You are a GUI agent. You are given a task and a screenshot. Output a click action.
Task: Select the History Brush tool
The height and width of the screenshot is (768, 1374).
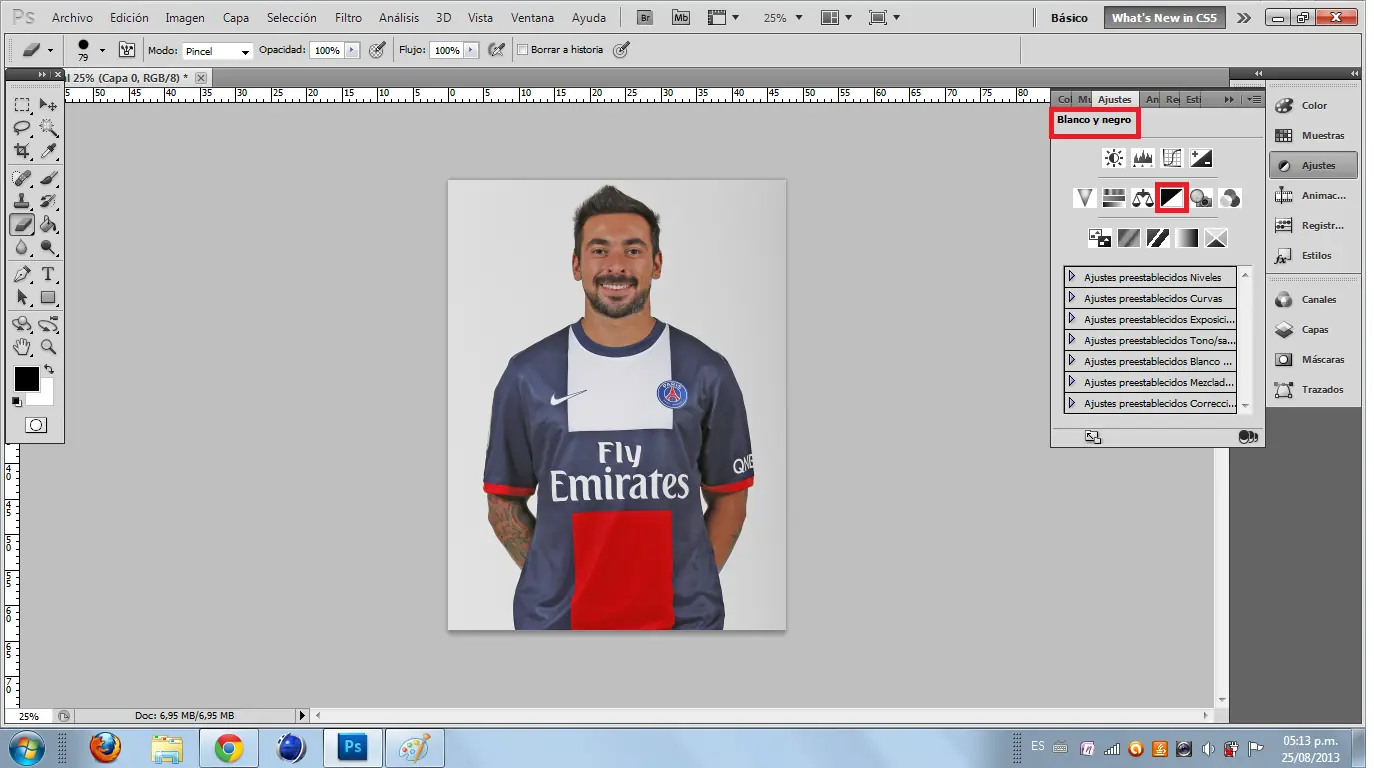click(48, 201)
